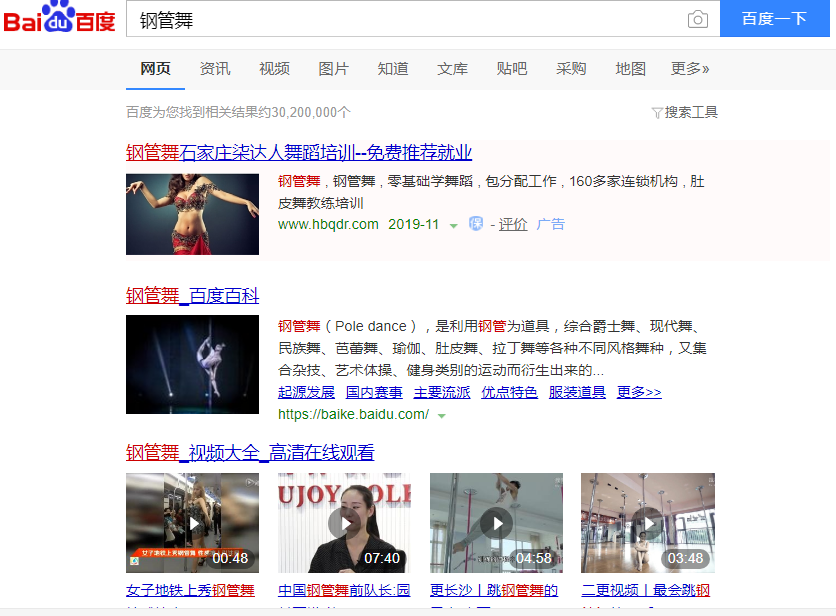Open the 钢管舞_百度百科 result
The width and height of the screenshot is (836, 616).
[x=192, y=295]
